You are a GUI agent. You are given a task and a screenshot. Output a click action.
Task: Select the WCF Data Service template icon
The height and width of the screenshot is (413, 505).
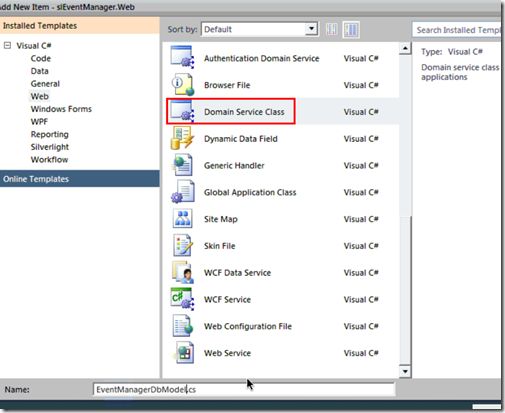[x=182, y=272]
